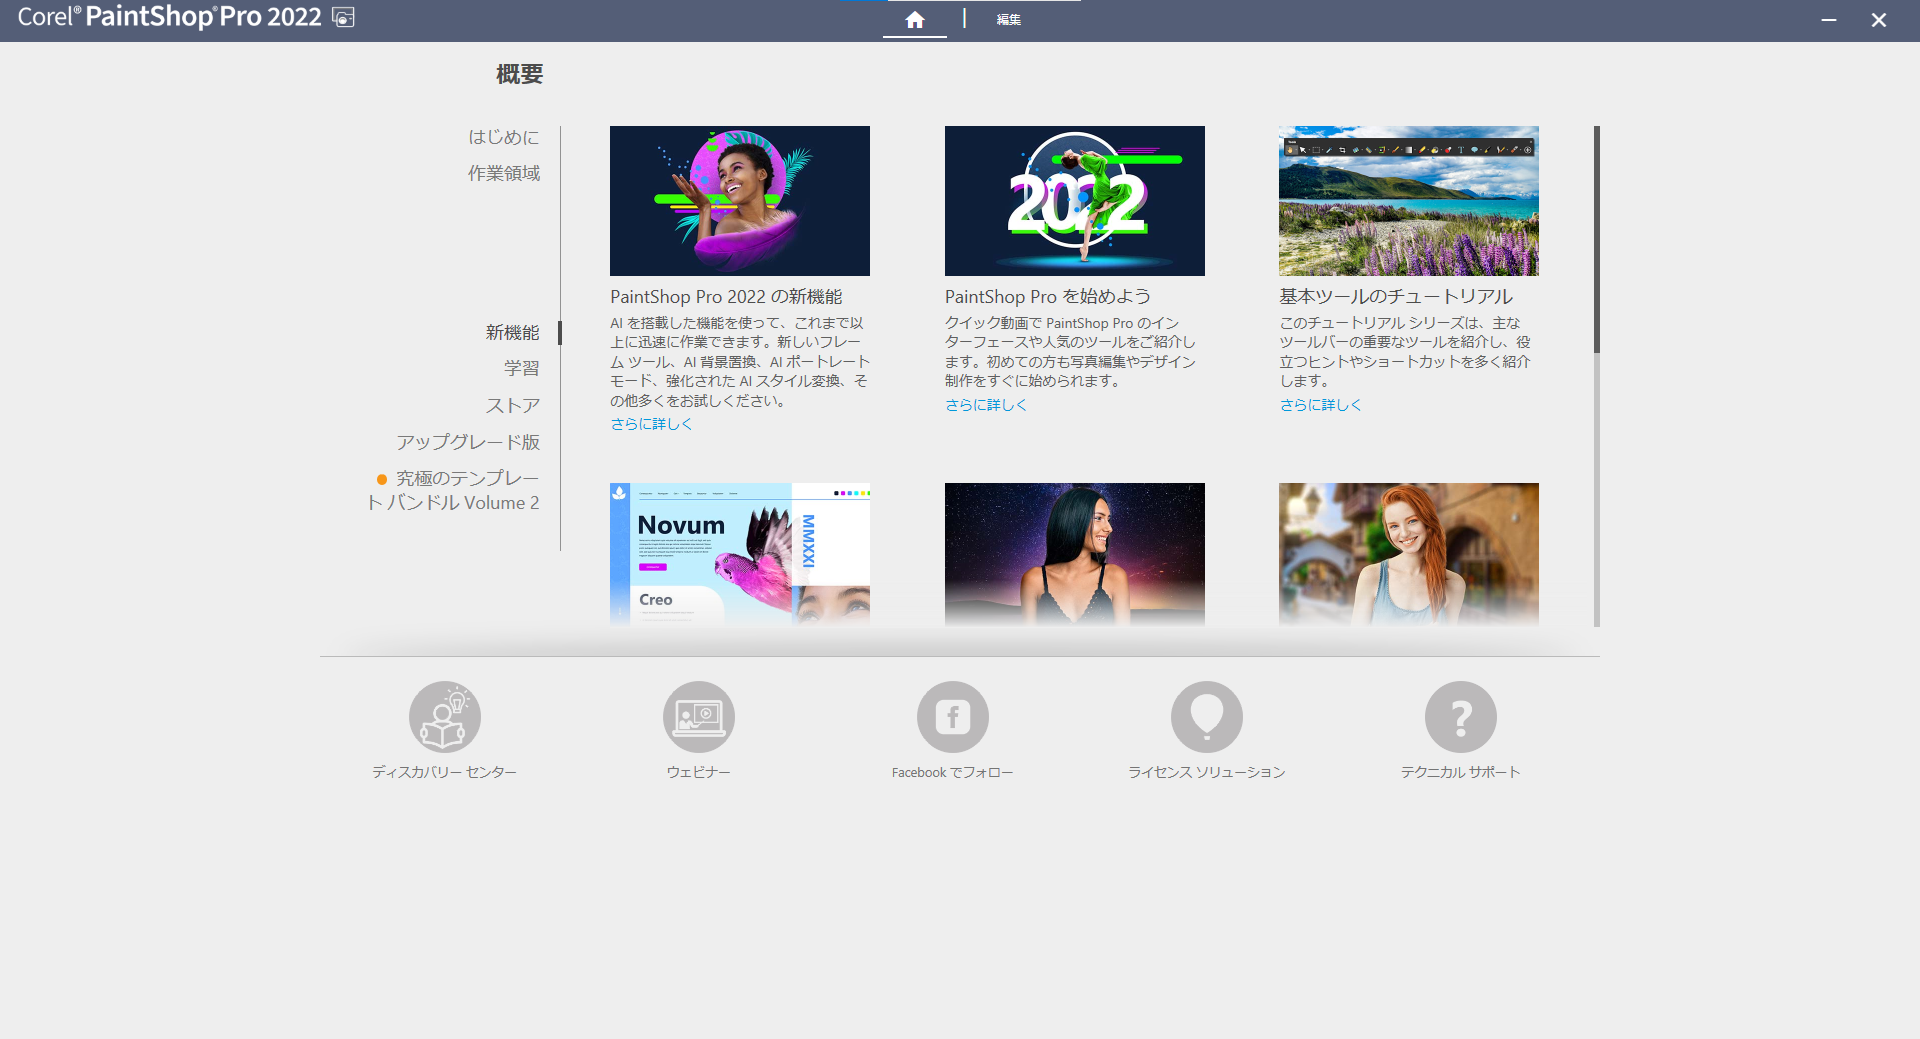This screenshot has height=1039, width=1920.
Task: Open the 2022 dancer thumbnail
Action: point(1075,201)
